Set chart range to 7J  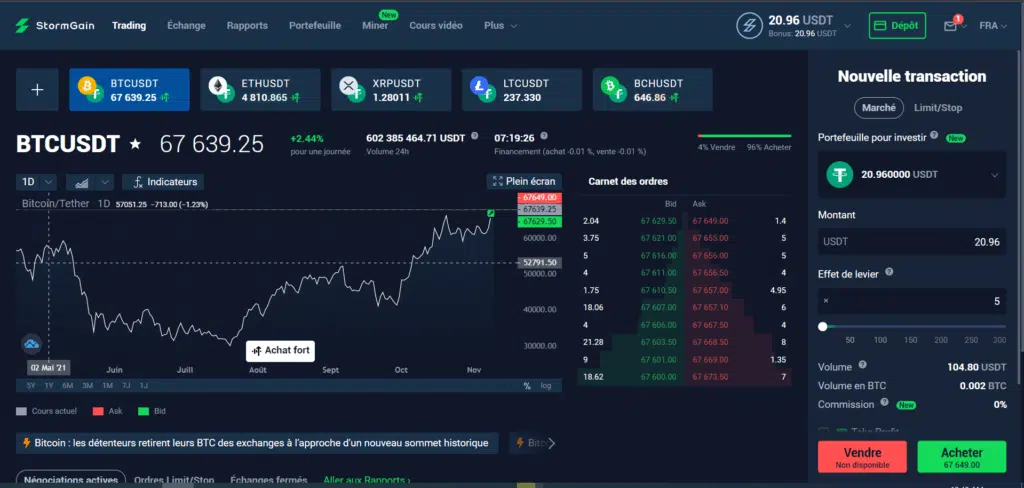[x=126, y=385]
